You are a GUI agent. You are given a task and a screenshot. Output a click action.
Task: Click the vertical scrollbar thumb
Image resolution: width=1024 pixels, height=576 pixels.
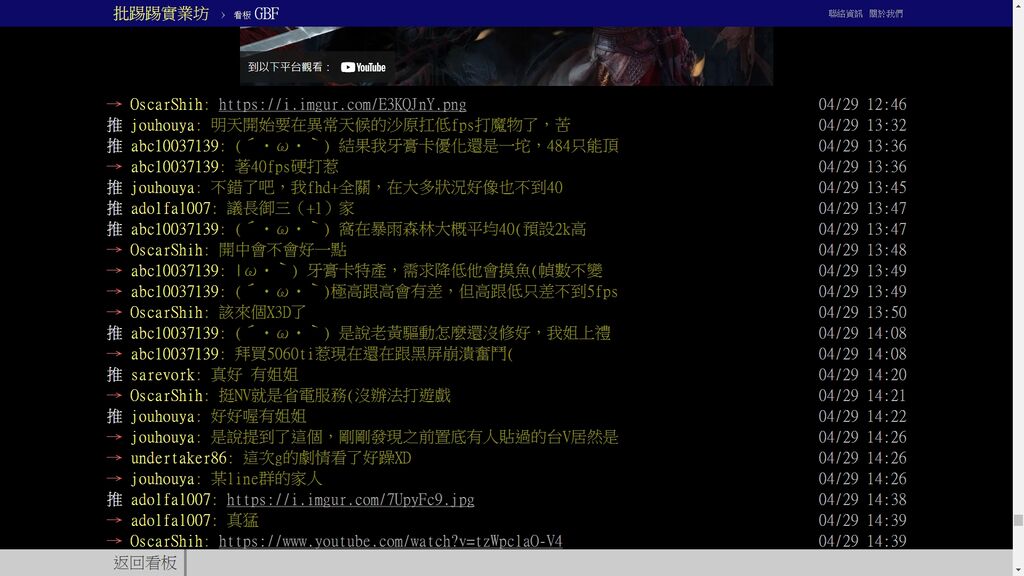[1018, 520]
